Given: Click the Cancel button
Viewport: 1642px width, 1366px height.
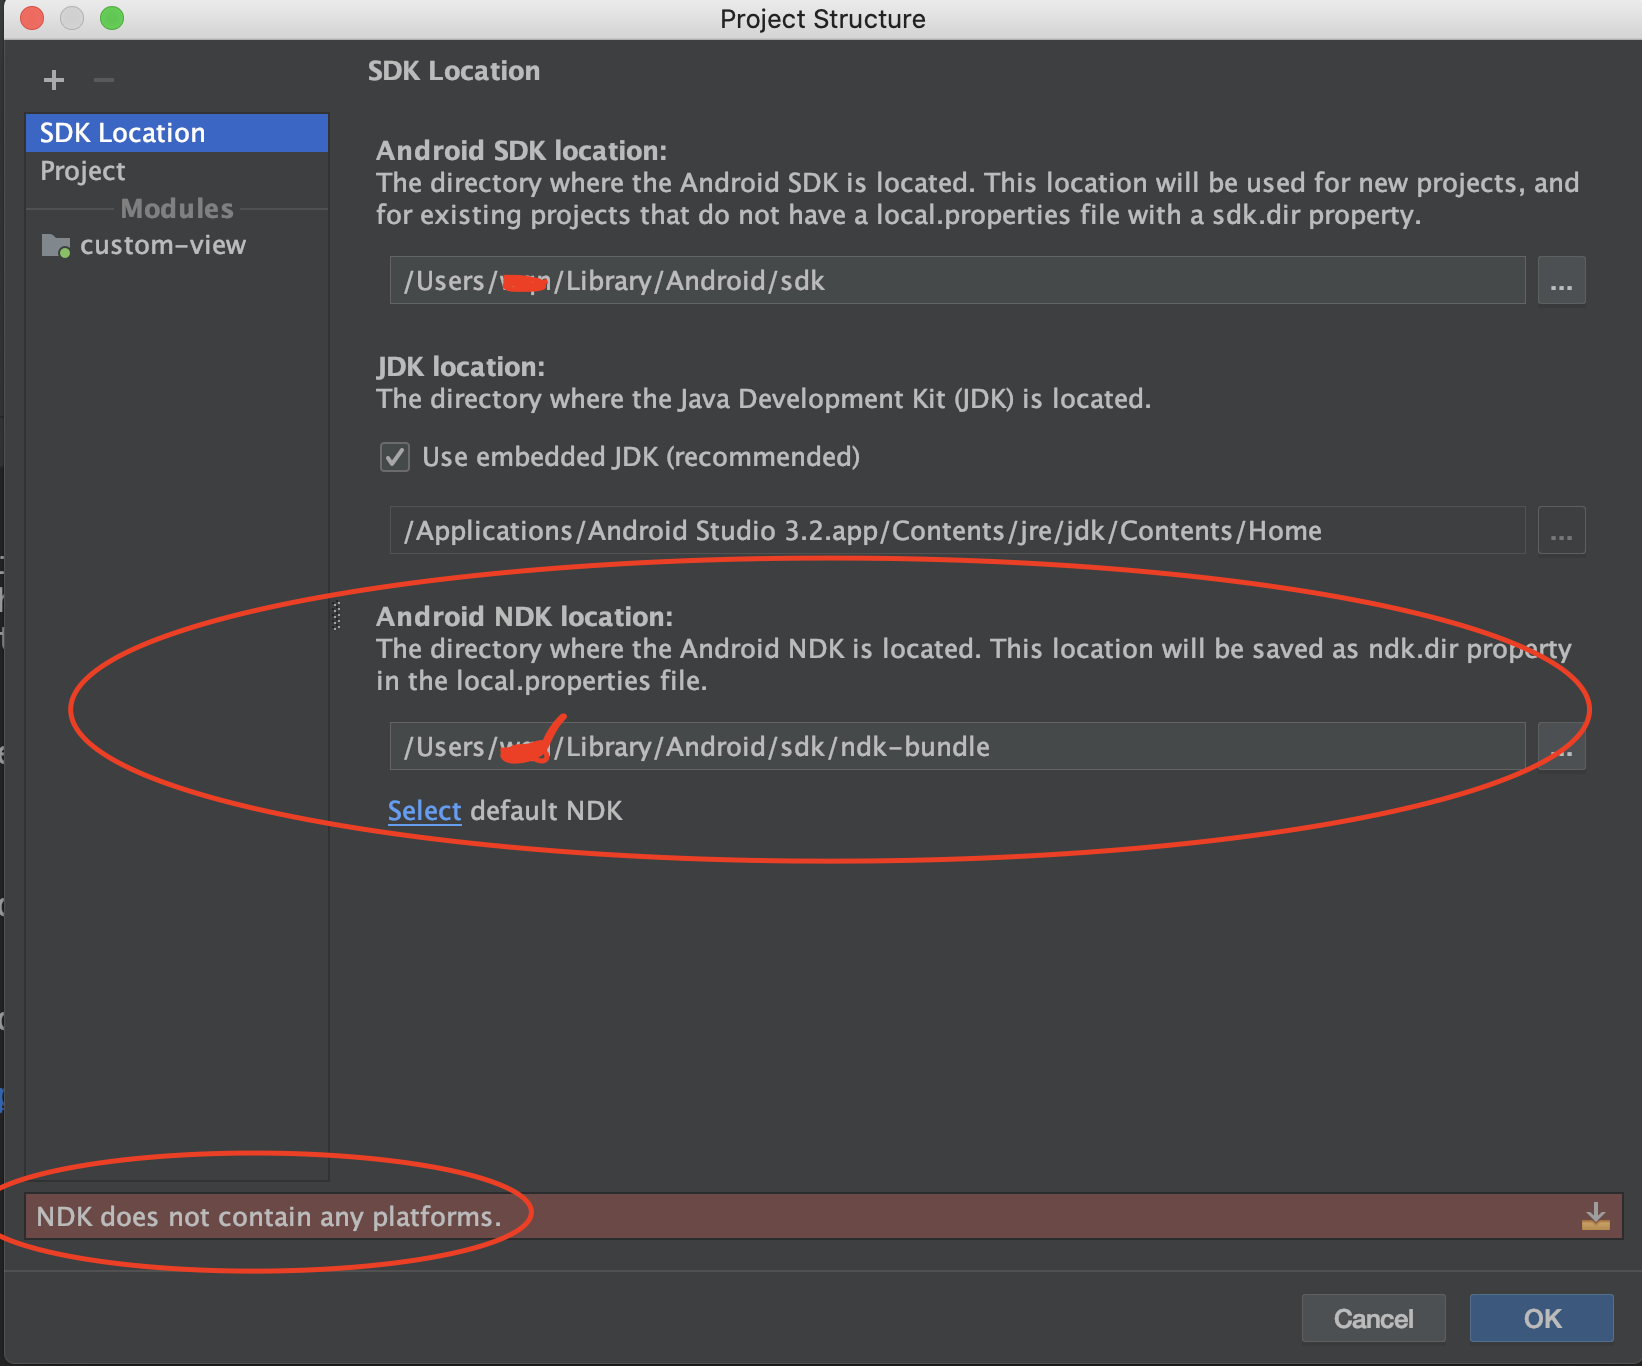Looking at the screenshot, I should (x=1373, y=1319).
